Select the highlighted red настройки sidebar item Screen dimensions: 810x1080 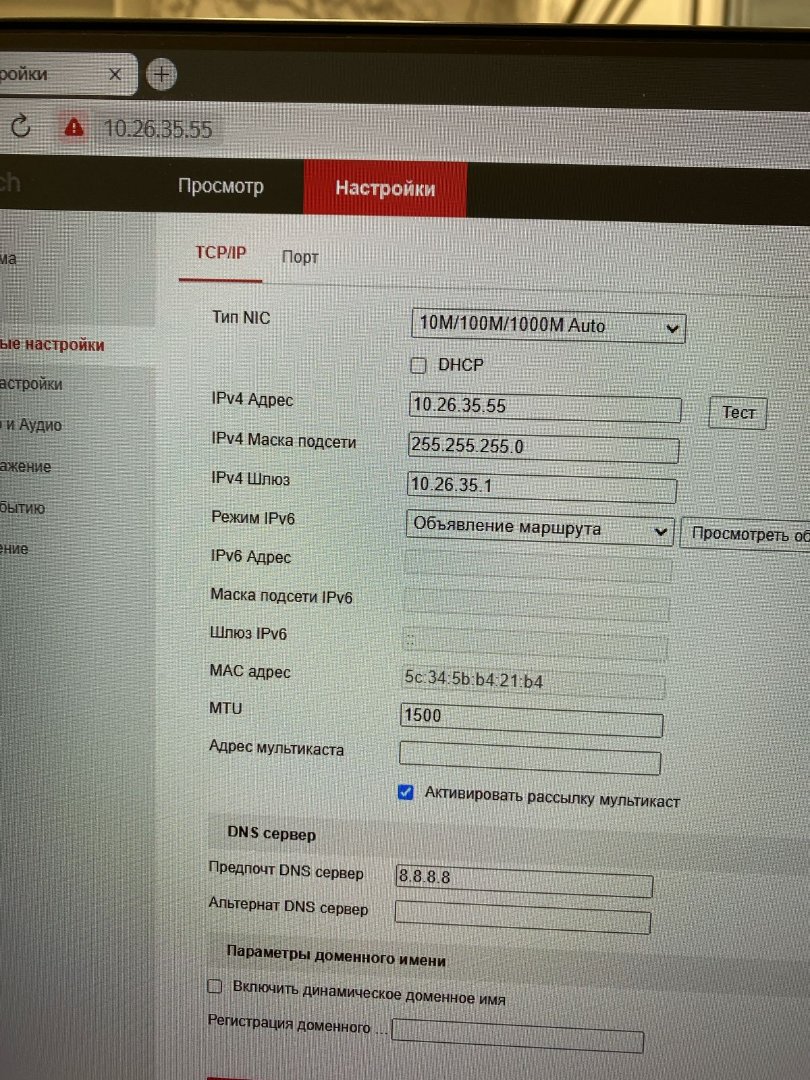pyautogui.click(x=52, y=344)
